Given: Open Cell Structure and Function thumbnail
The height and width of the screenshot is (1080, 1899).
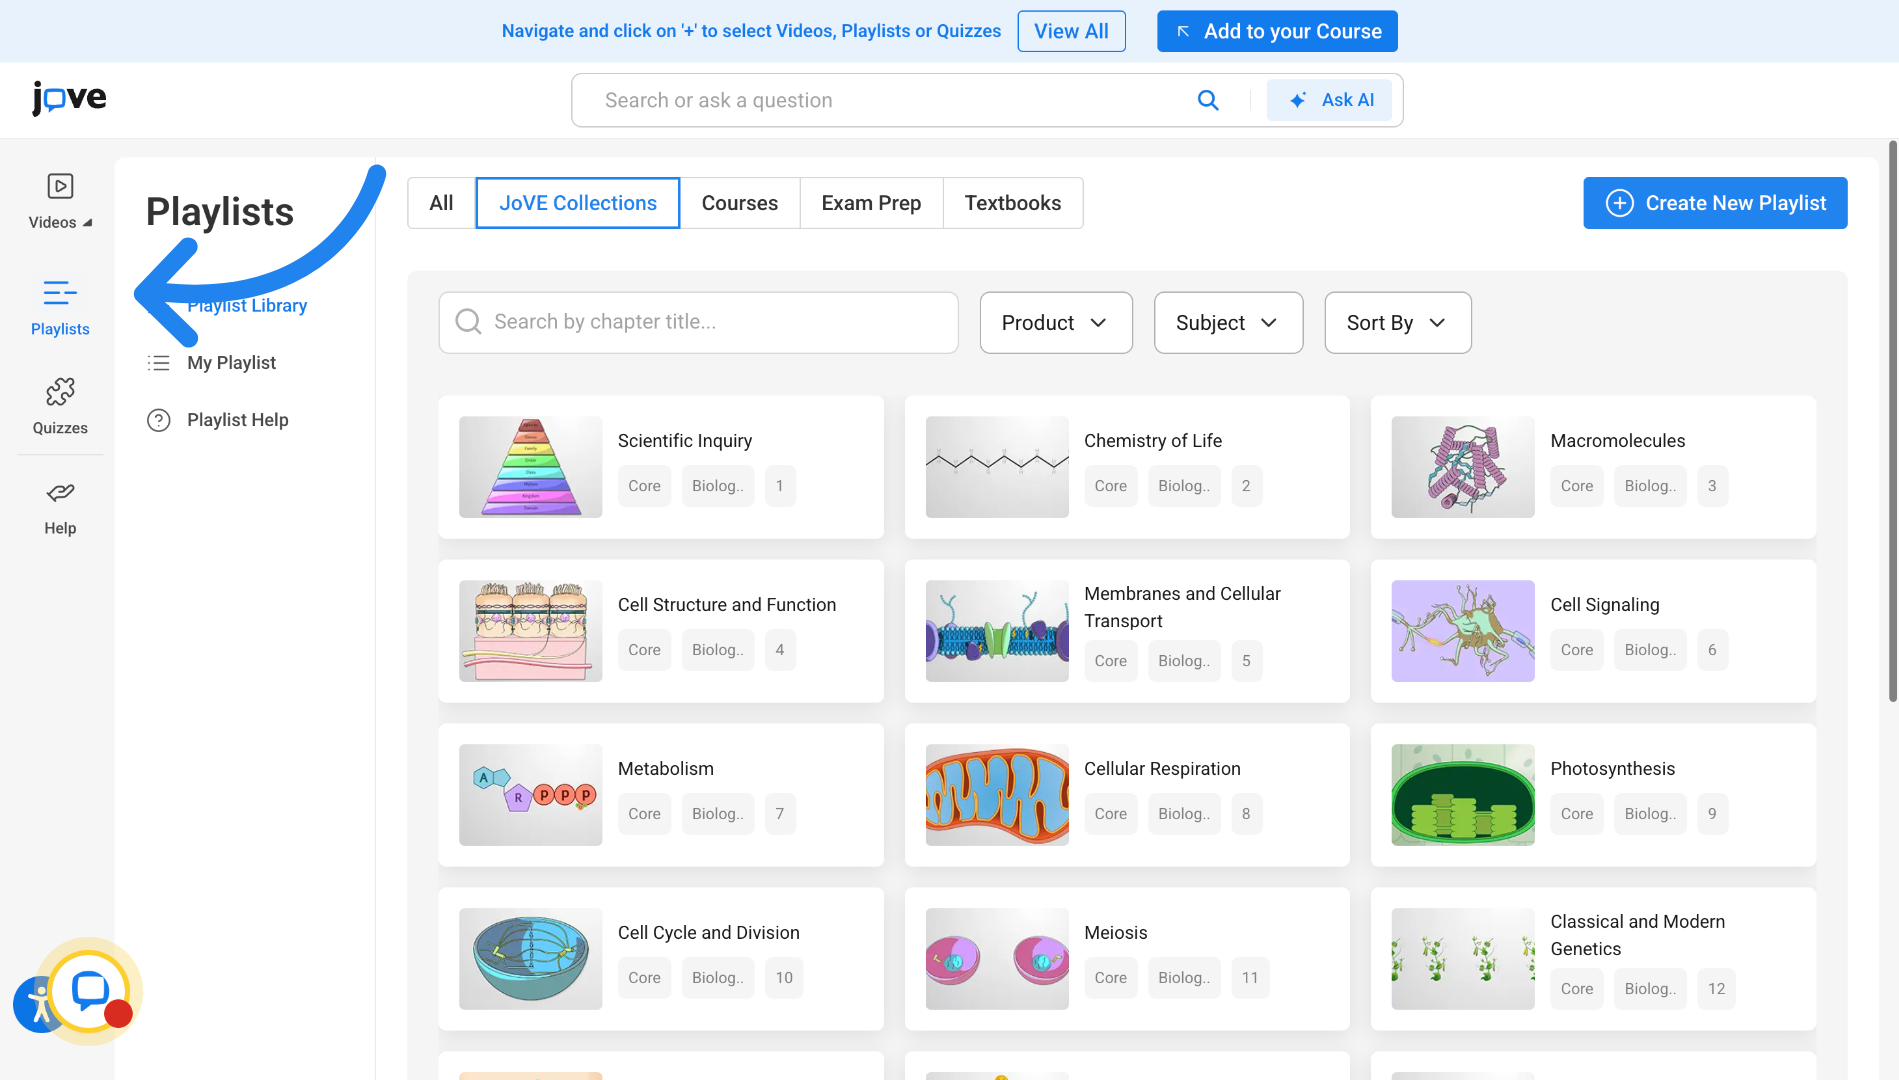Looking at the screenshot, I should (530, 631).
